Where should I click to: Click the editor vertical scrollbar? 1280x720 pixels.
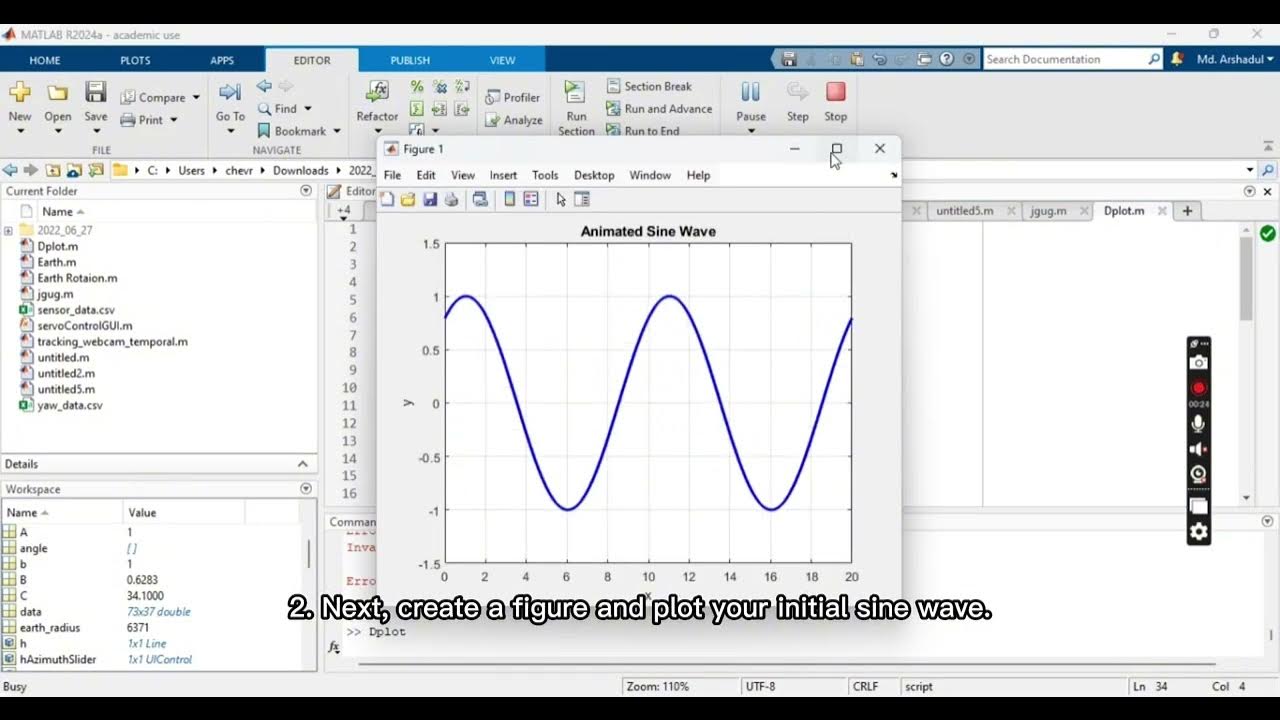point(1245,279)
